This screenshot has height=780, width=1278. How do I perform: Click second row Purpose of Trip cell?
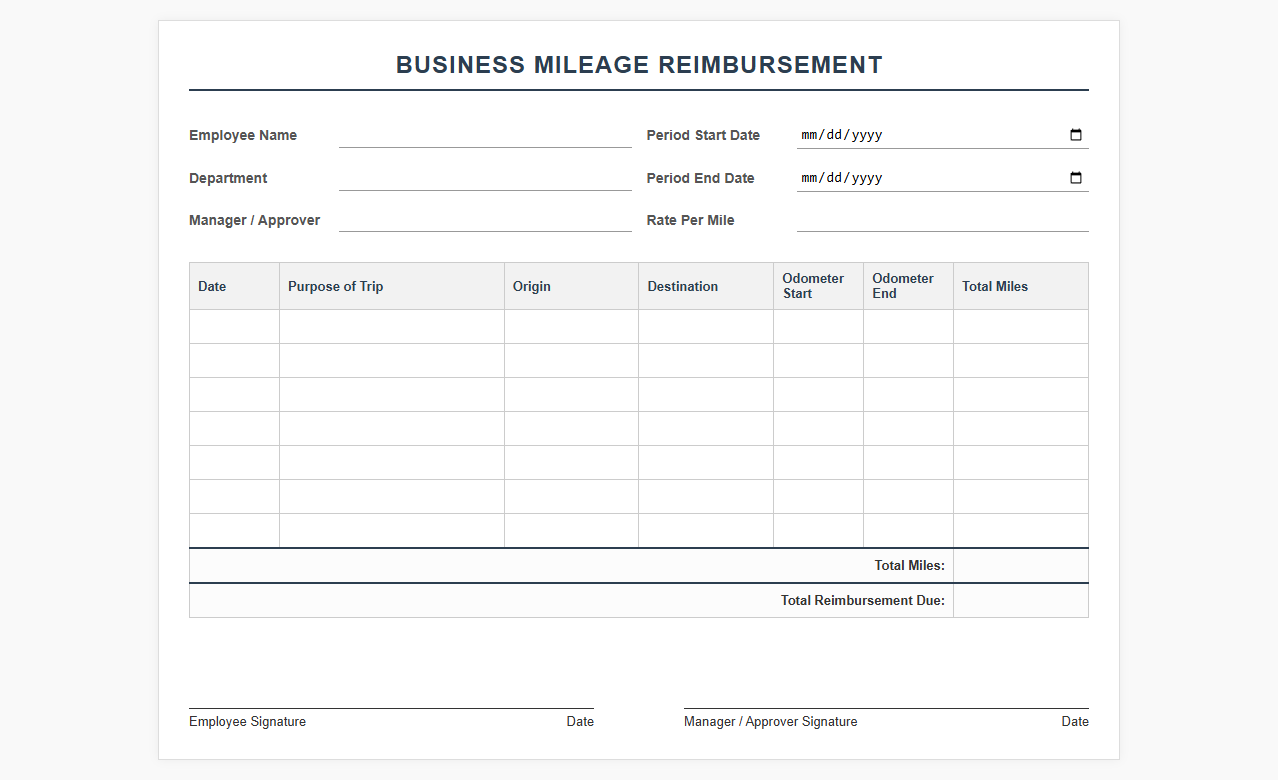pos(392,361)
